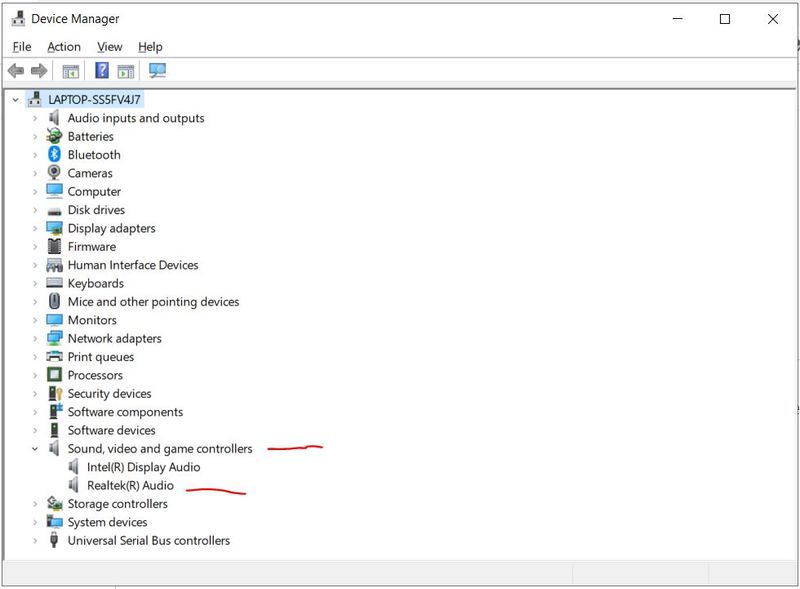This screenshot has width=800, height=589.
Task: Select the Security devices label
Action: [x=109, y=394]
